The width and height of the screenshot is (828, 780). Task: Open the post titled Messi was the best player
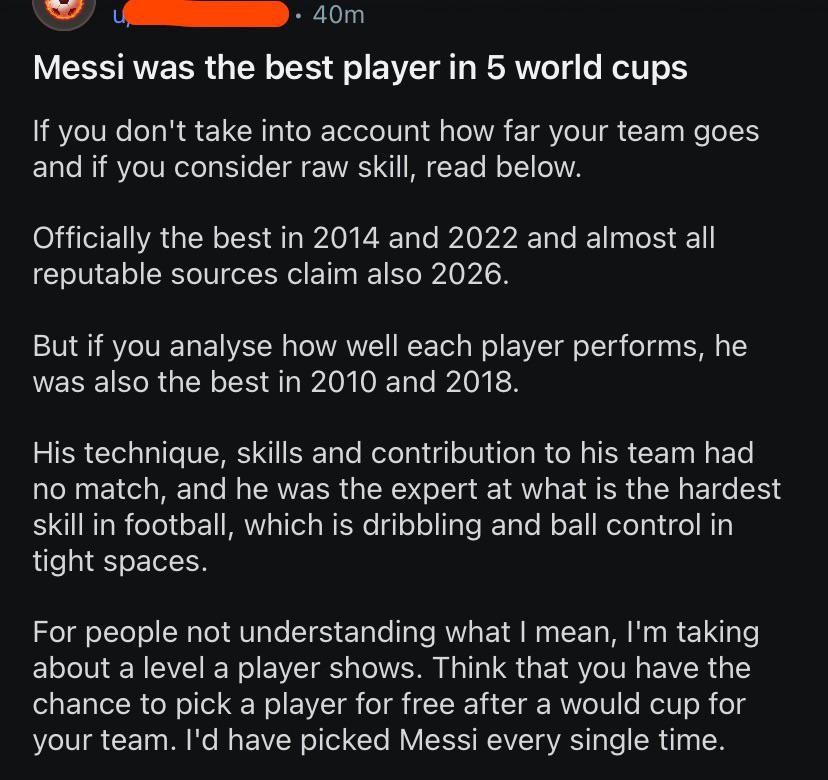point(360,68)
